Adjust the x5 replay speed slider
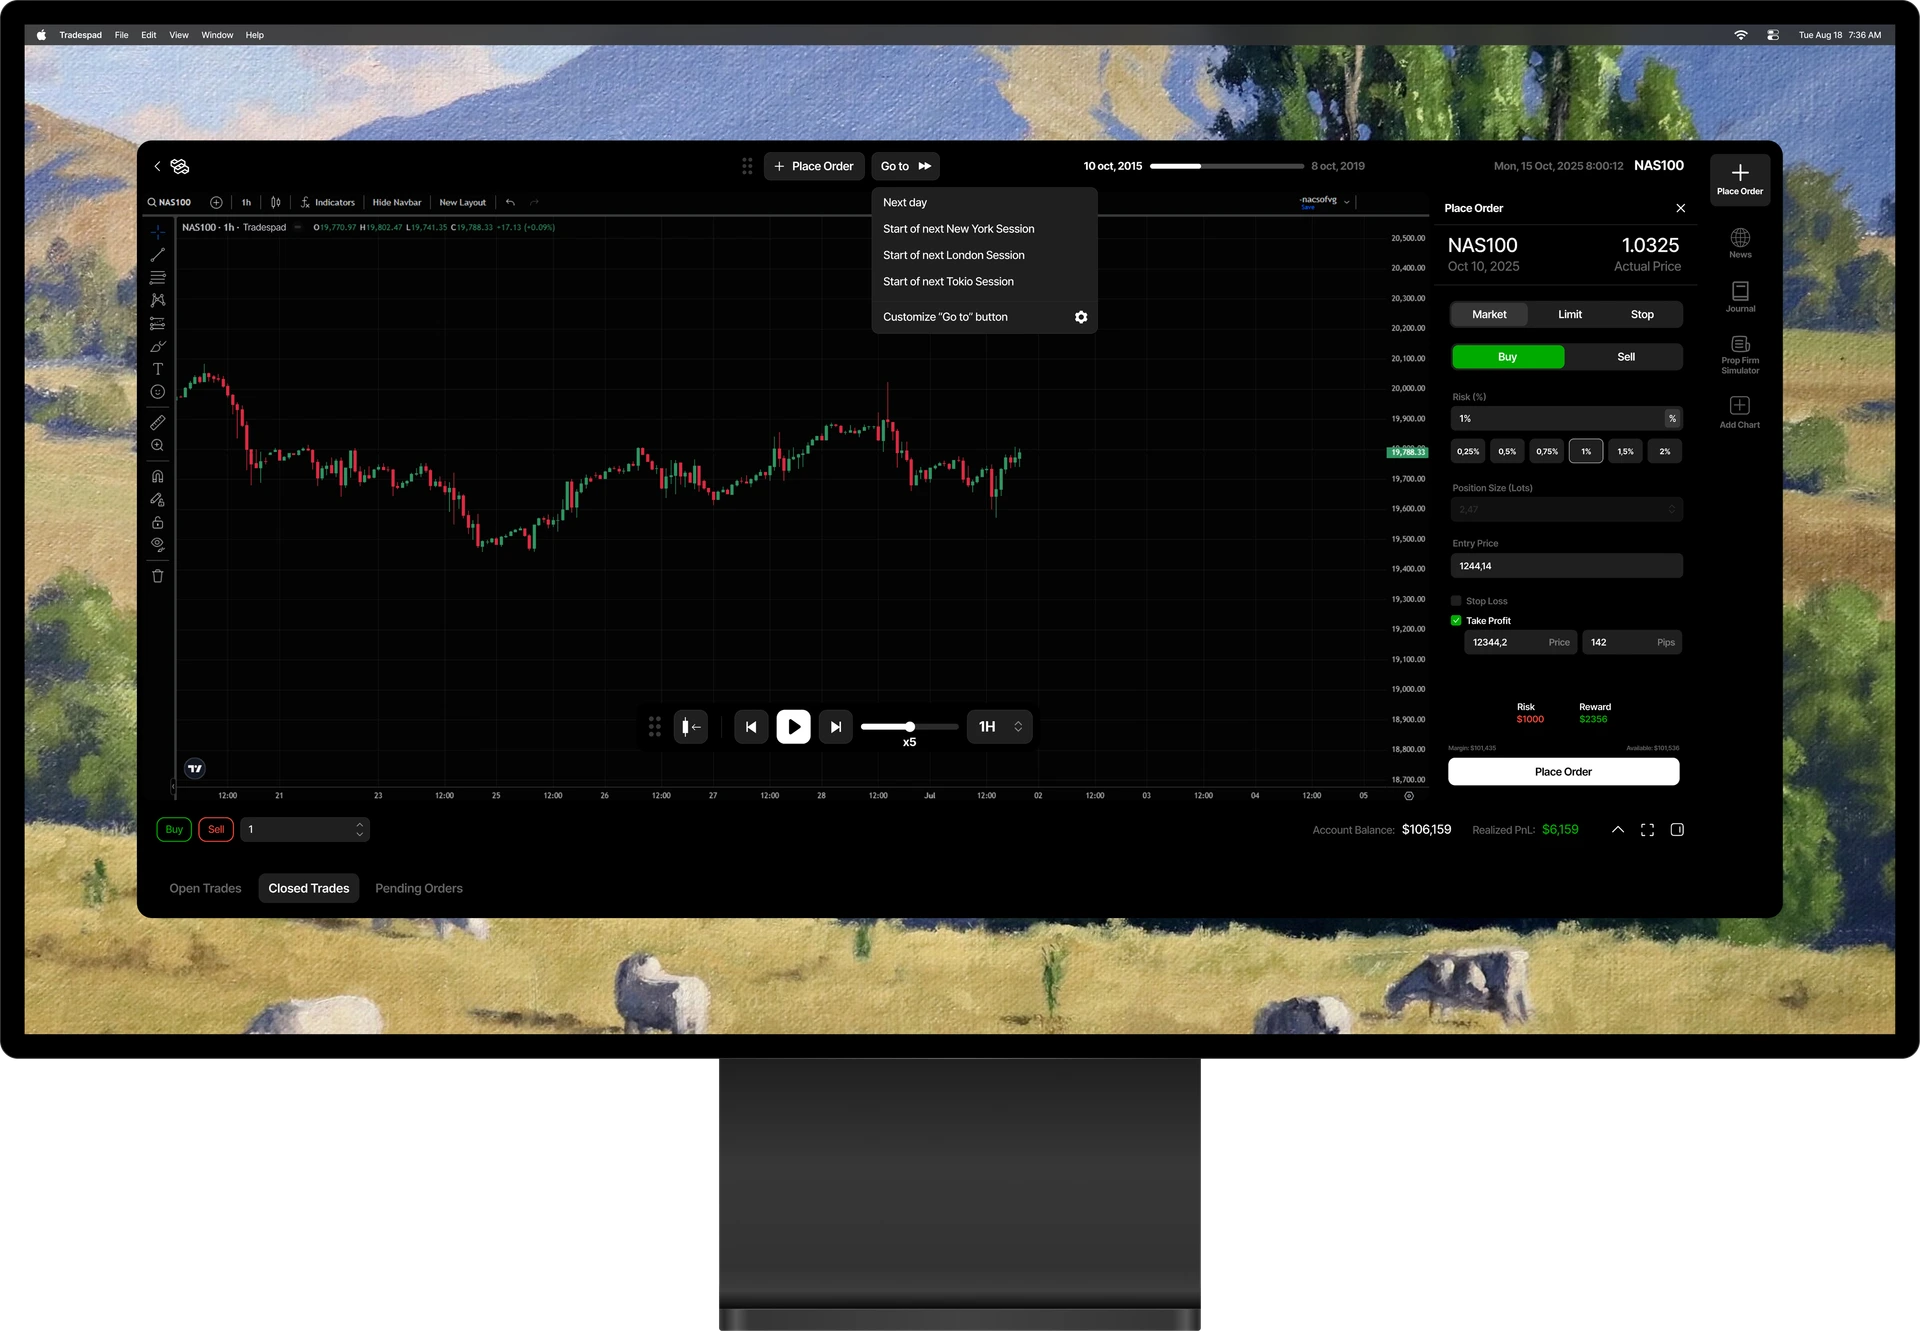This screenshot has height=1331, width=1920. (909, 727)
